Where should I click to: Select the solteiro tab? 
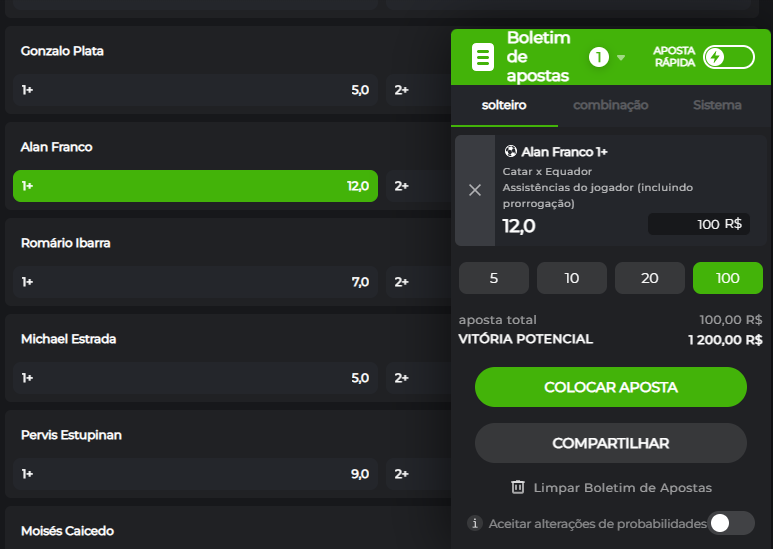tap(504, 105)
